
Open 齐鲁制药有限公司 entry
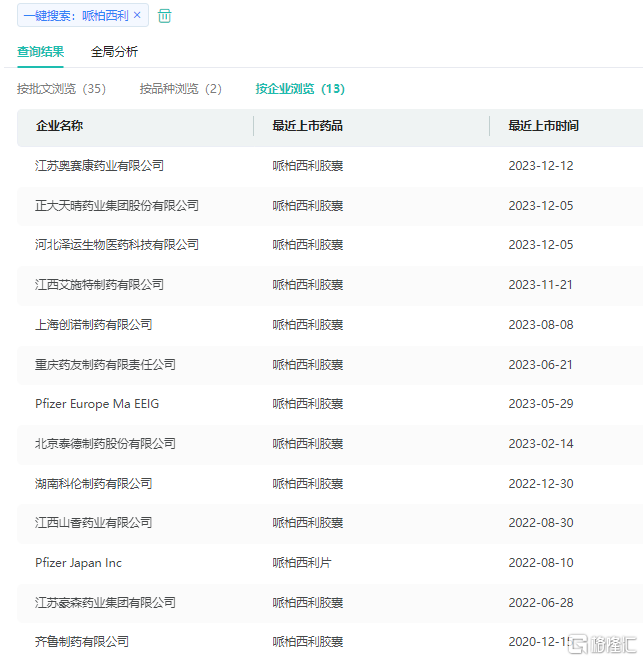[82, 642]
